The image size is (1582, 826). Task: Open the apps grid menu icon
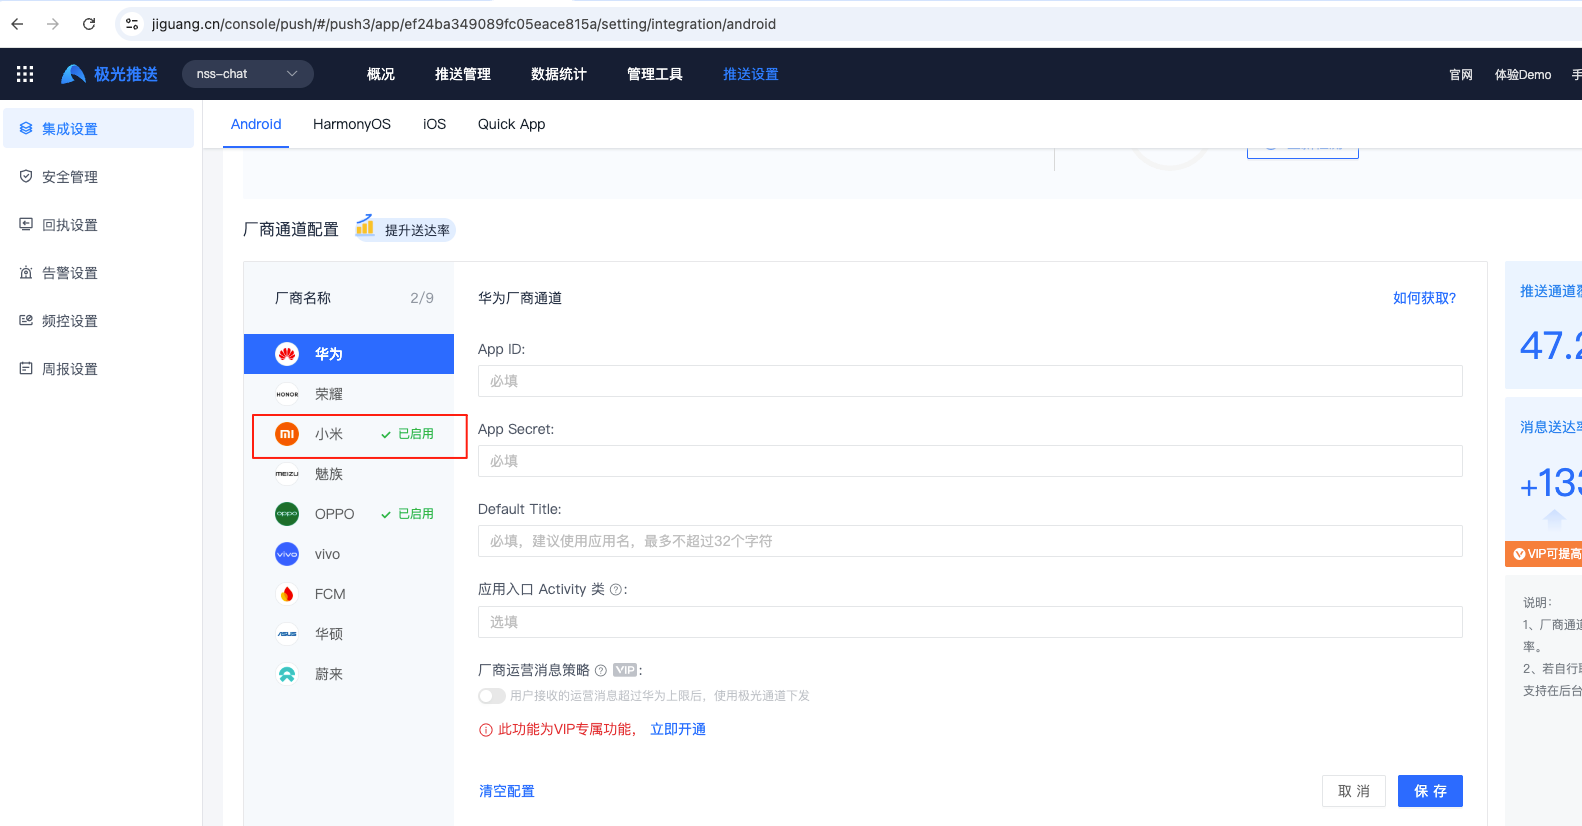tap(25, 74)
